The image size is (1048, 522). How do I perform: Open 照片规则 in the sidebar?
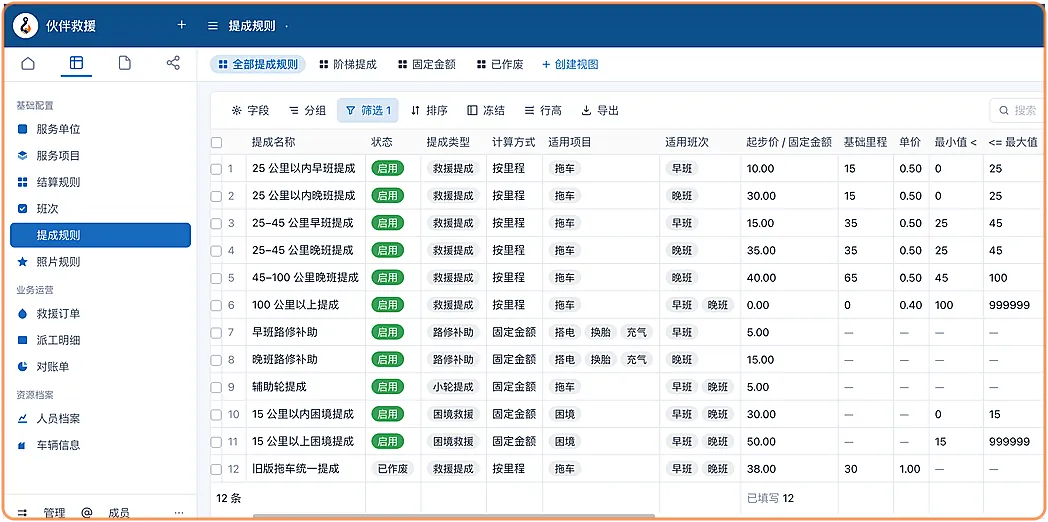(100, 262)
